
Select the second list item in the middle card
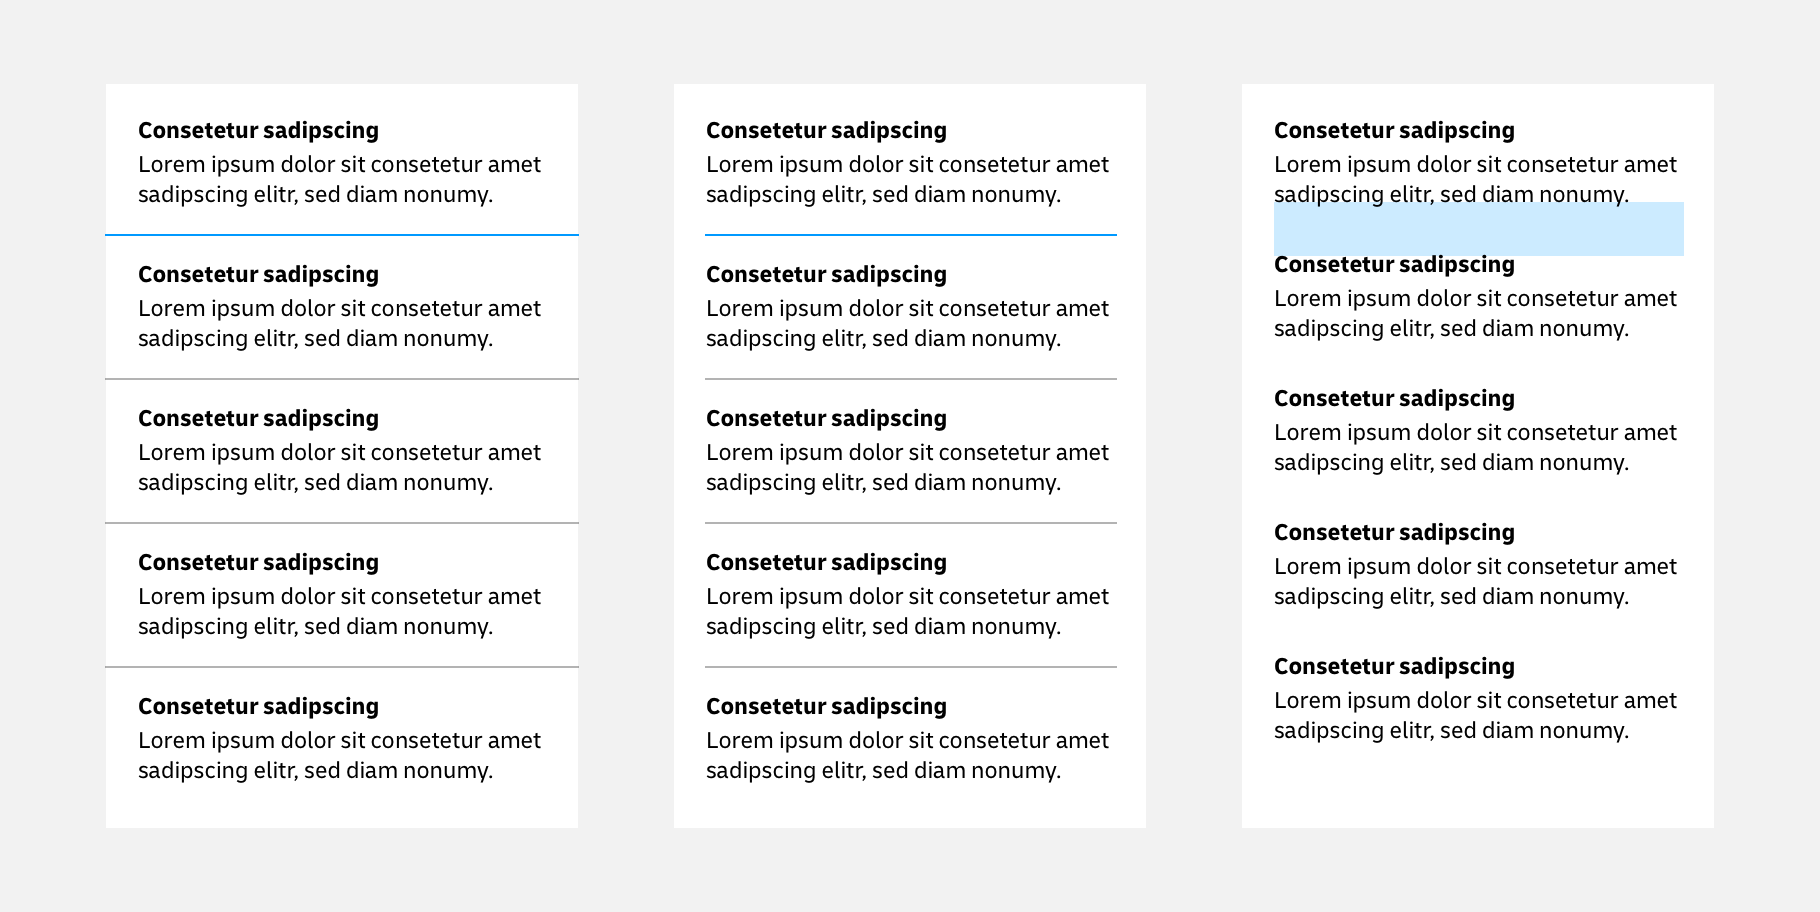coord(908,307)
